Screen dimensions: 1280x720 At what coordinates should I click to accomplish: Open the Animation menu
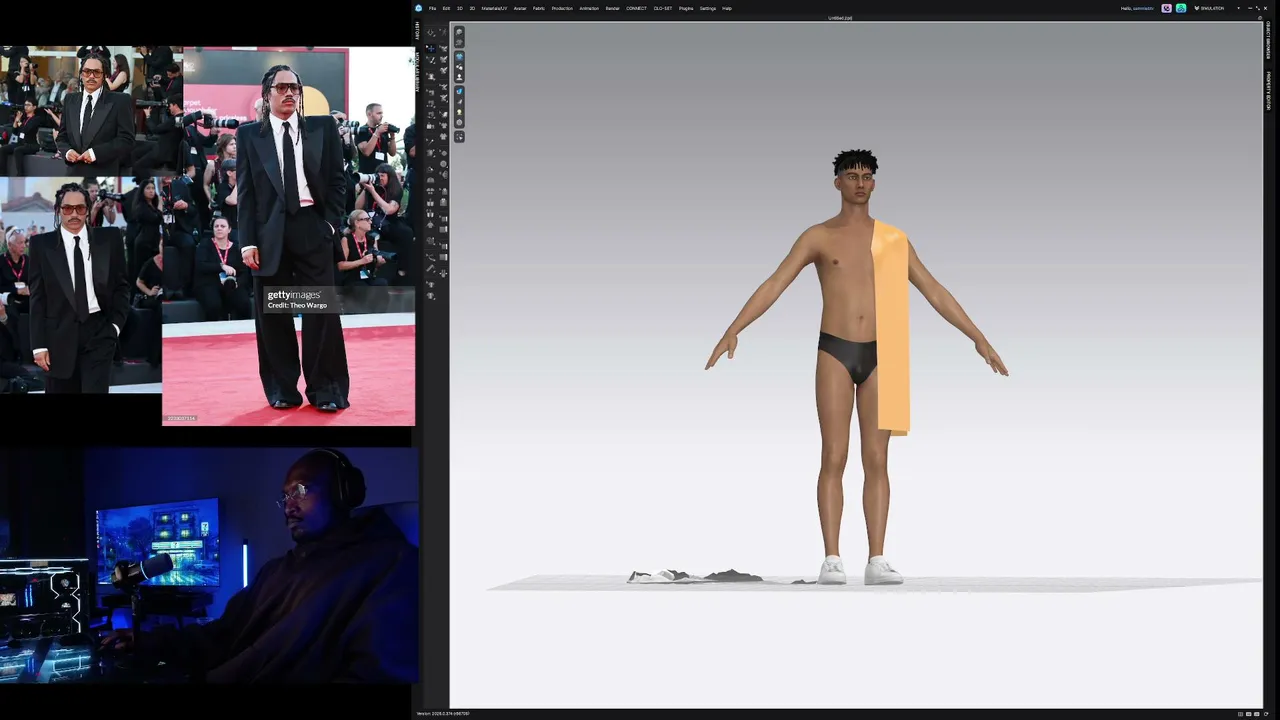click(x=589, y=8)
